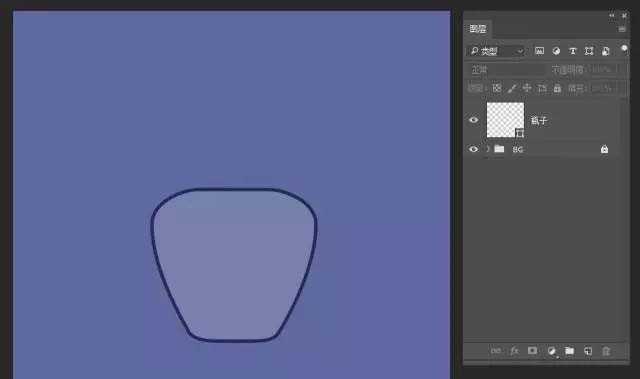Open the 正常 blend mode dropdown
This screenshot has width=640, height=379.
coord(505,70)
